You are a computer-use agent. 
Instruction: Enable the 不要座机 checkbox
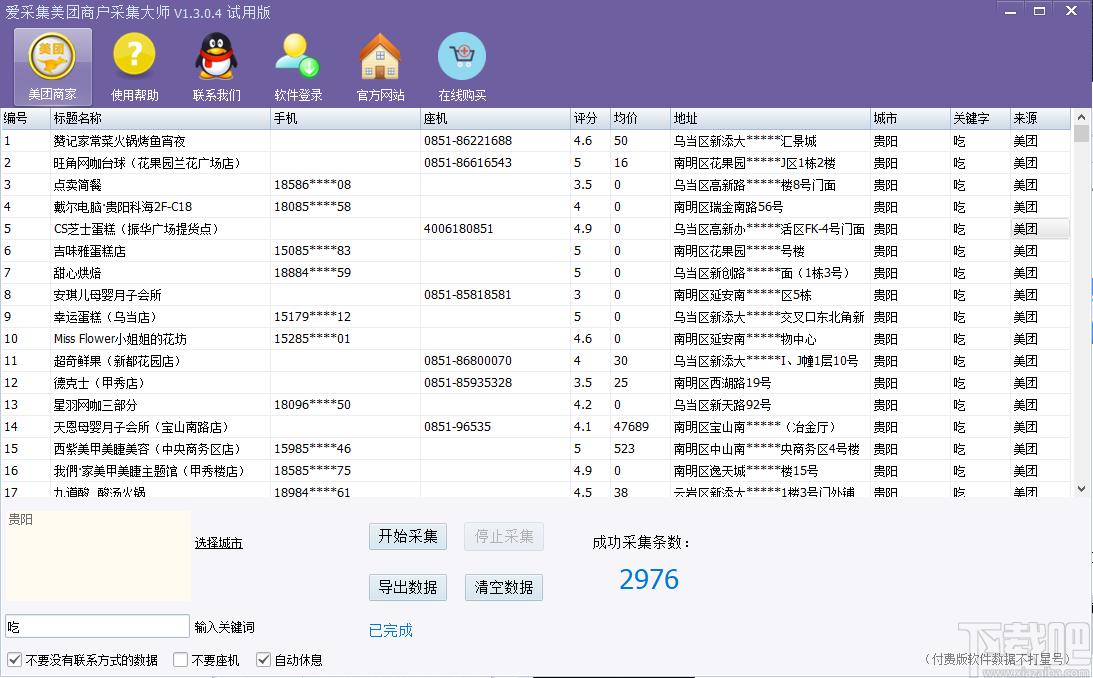tap(181, 659)
